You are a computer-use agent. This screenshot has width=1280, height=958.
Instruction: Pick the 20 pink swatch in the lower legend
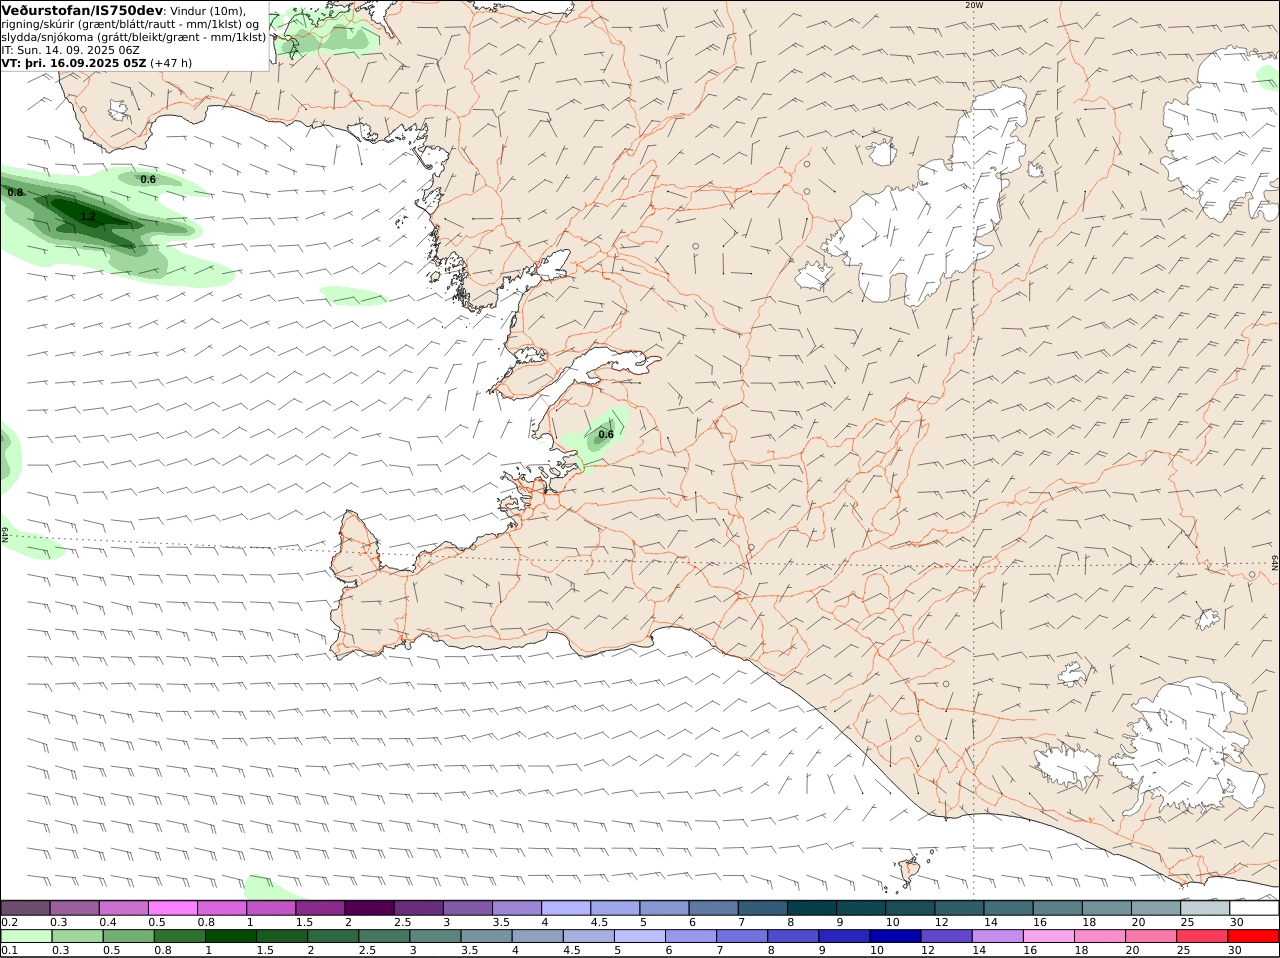(1150, 936)
